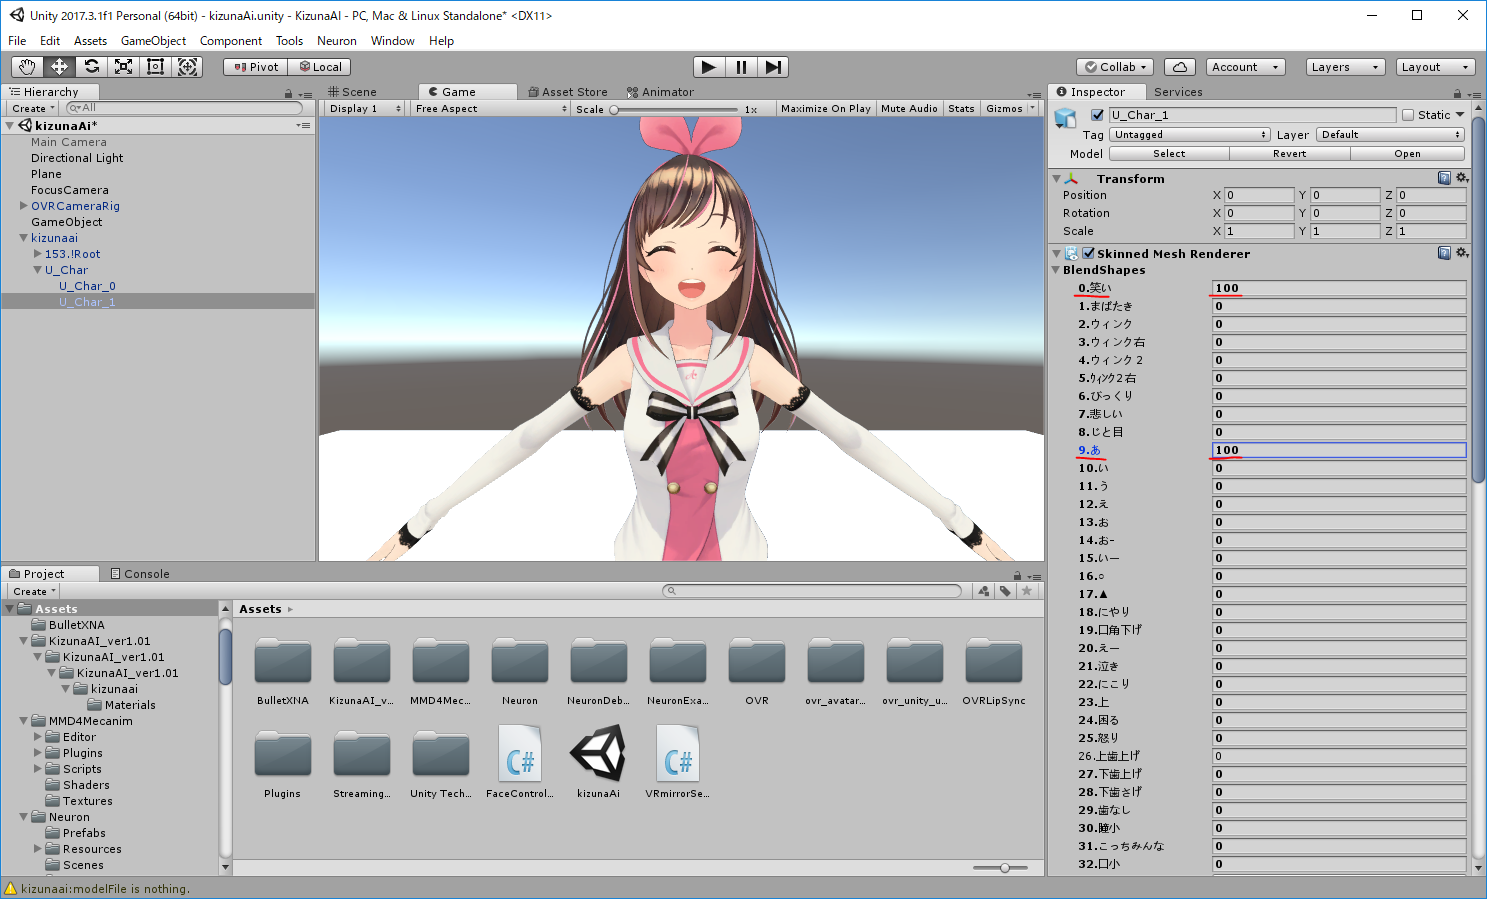Image resolution: width=1487 pixels, height=899 pixels.
Task: Select the VRmirrorSe C# script asset
Action: (677, 753)
